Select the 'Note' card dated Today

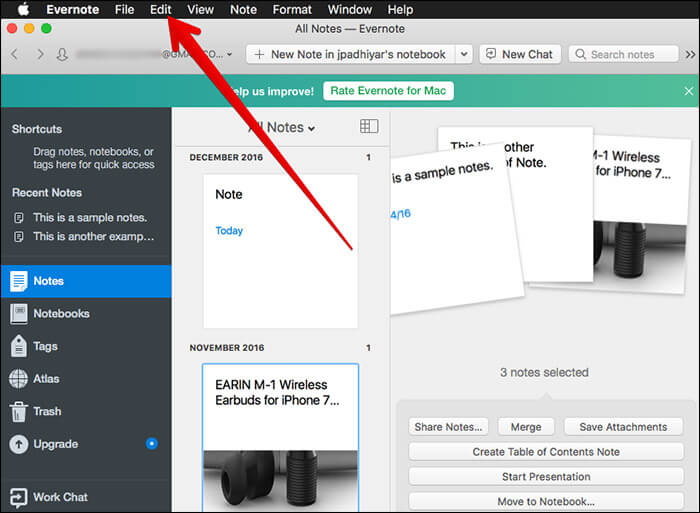(280, 251)
